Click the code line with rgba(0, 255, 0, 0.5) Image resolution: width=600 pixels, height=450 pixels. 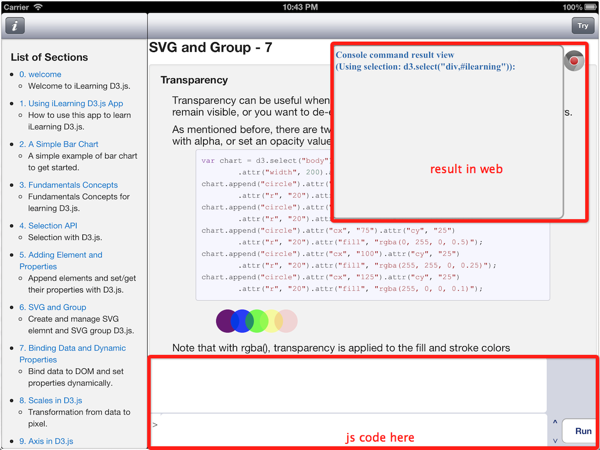[361, 242]
